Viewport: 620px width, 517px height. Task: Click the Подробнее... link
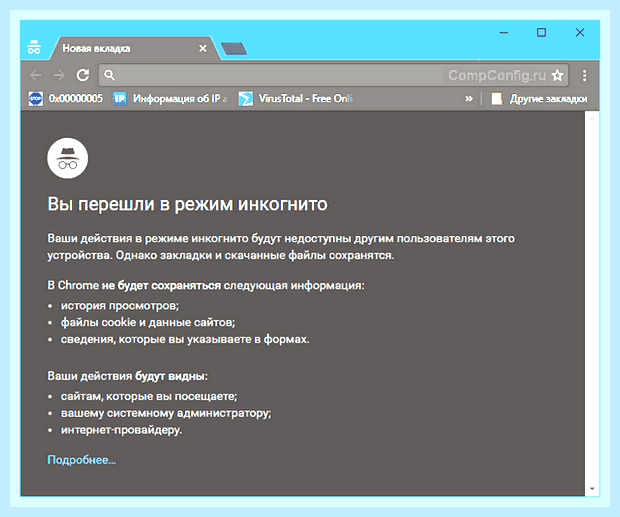81,460
